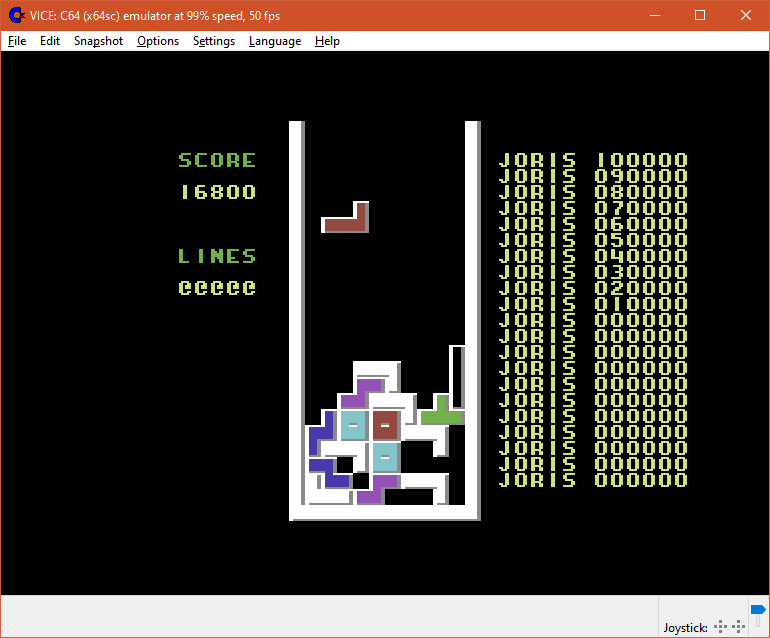
Task: Open the Help menu
Action: 327,41
